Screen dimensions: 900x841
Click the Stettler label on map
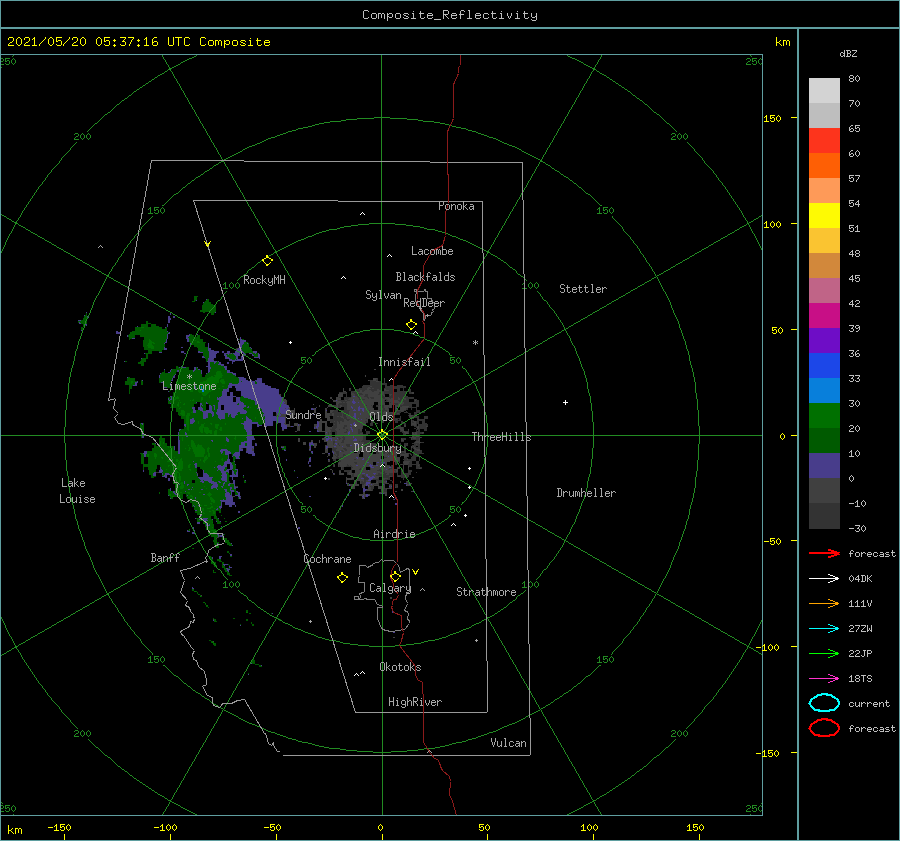(x=583, y=289)
